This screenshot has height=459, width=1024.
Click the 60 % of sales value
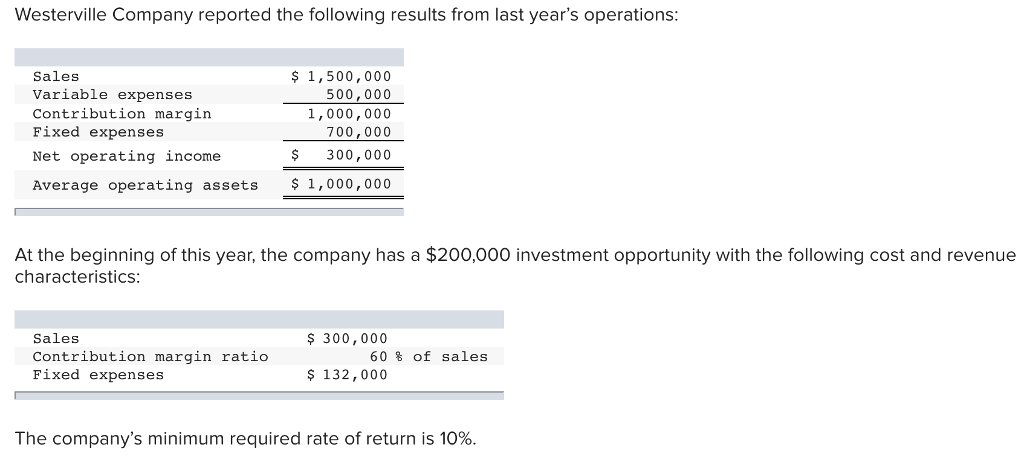tap(428, 356)
